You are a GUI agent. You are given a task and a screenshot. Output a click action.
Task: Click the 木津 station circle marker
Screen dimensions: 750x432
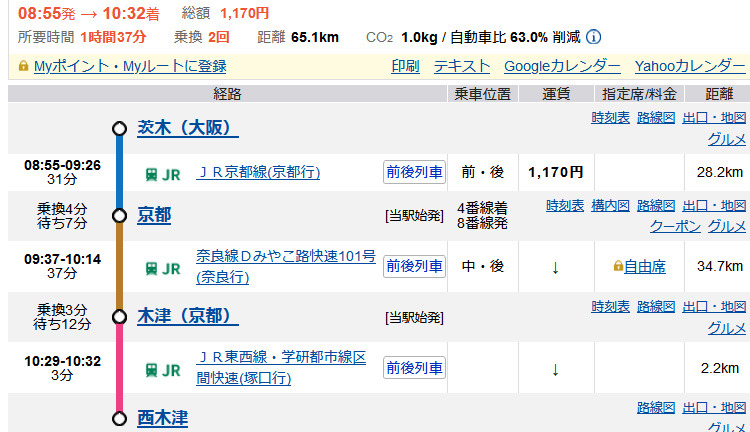pos(119,317)
